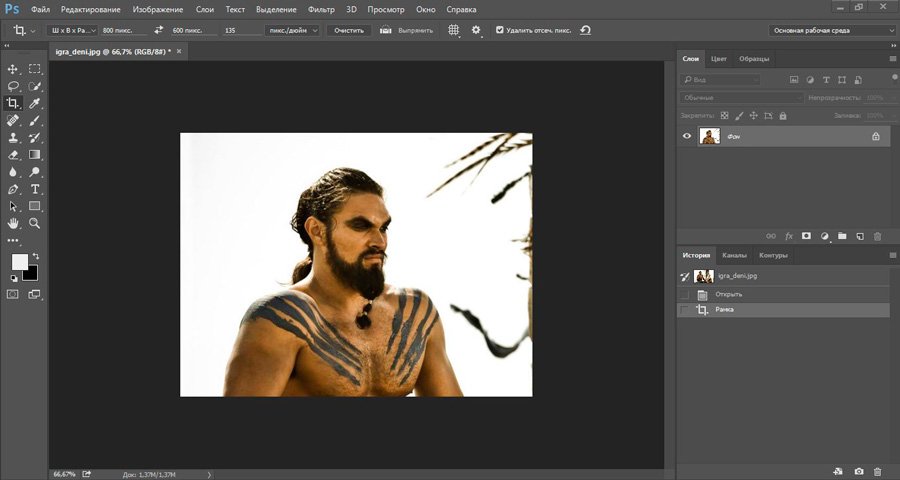Open the Файл menu
900x480 pixels.
pos(40,10)
